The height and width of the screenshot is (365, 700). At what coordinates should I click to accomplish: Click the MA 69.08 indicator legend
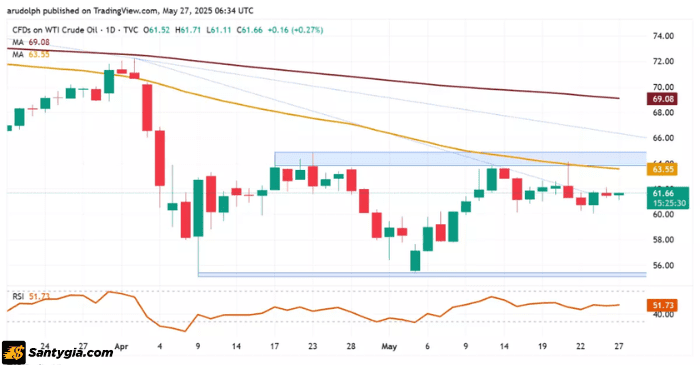[30, 42]
